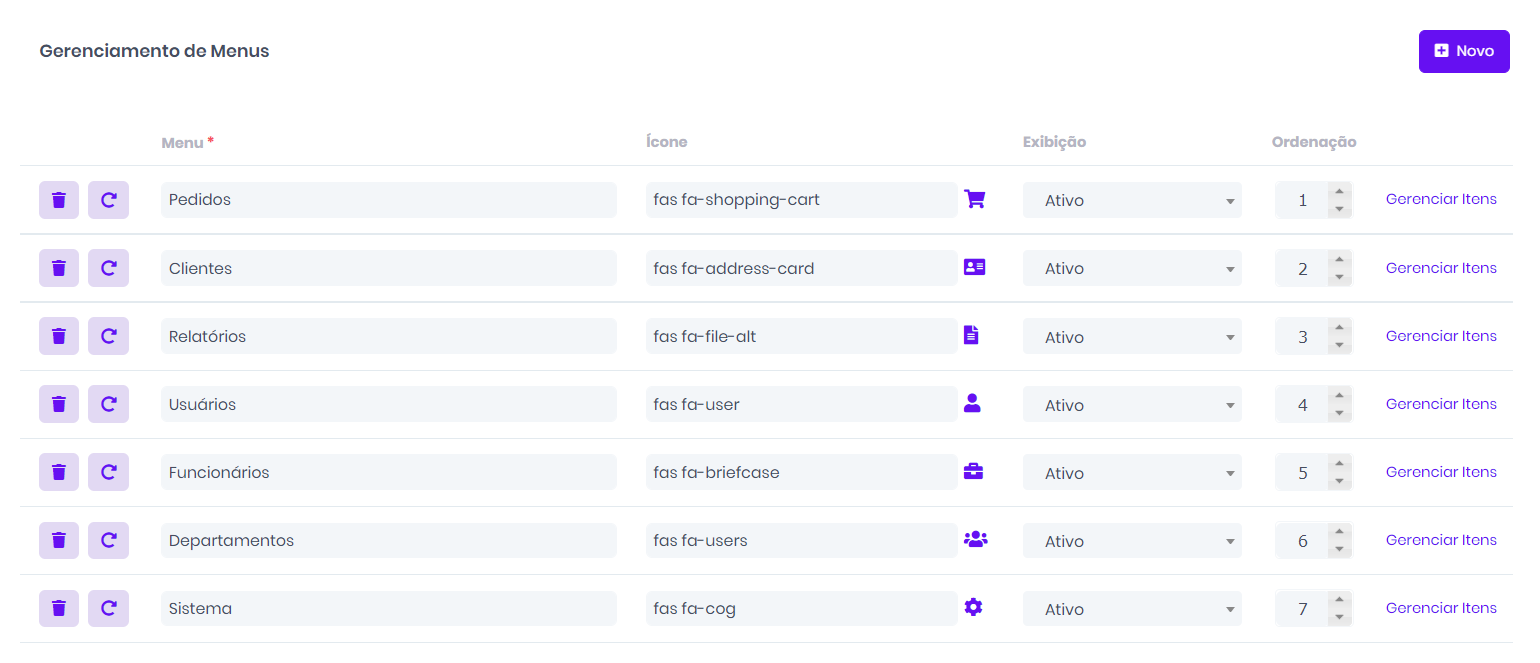Screen dimensions: 1540x663
Task: Delete the Pedidos menu row
Action: tap(59, 200)
